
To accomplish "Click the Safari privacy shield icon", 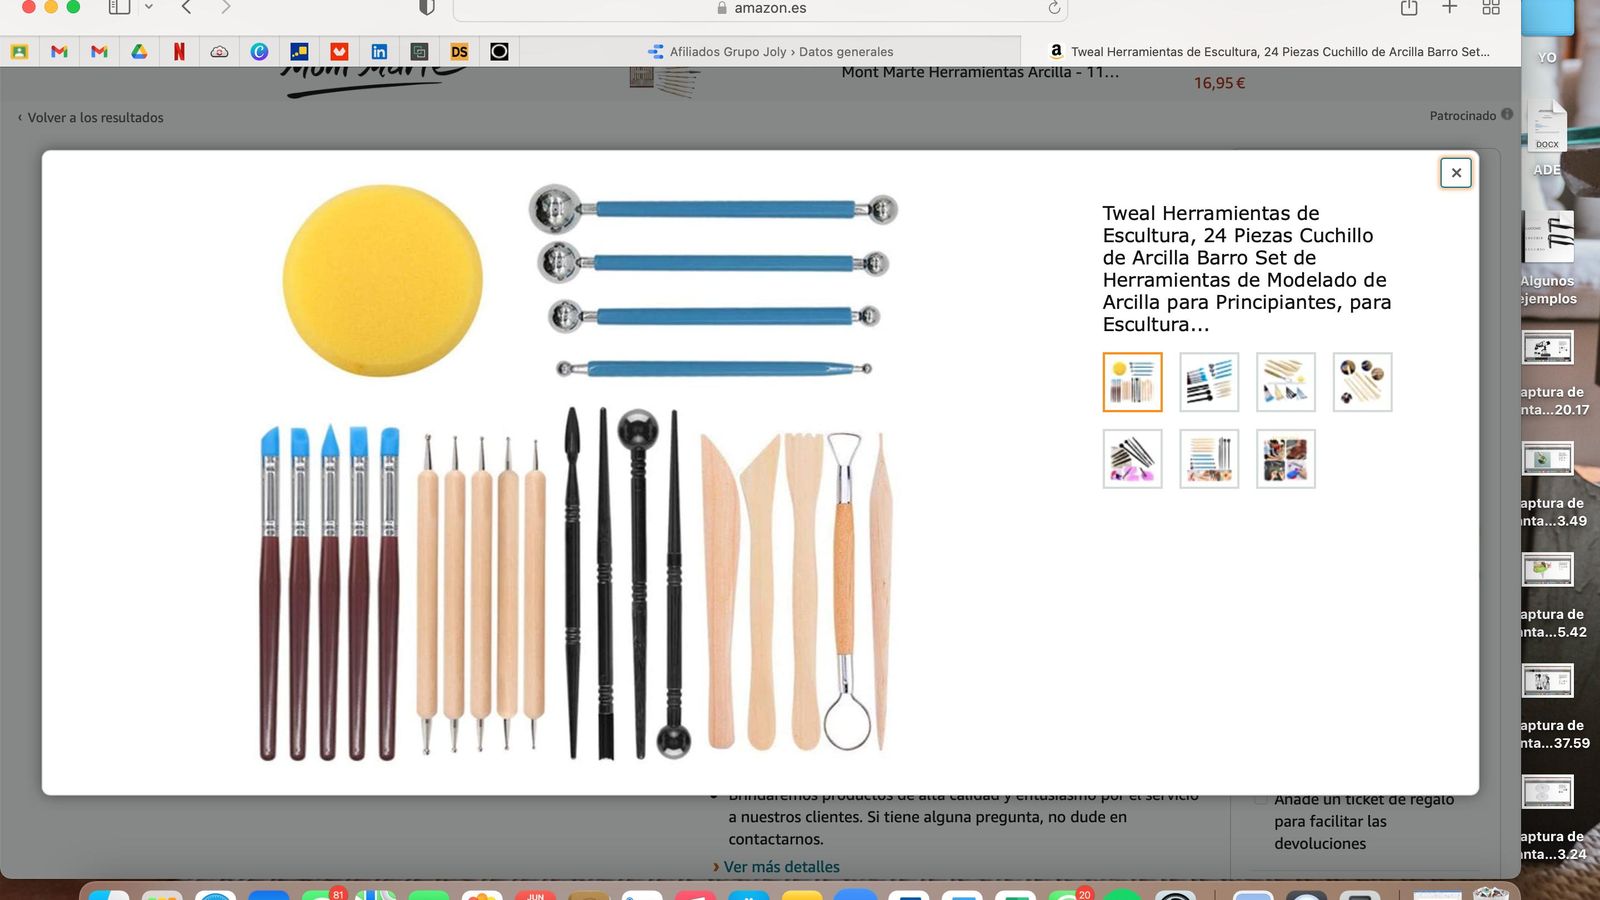I will (x=427, y=8).
